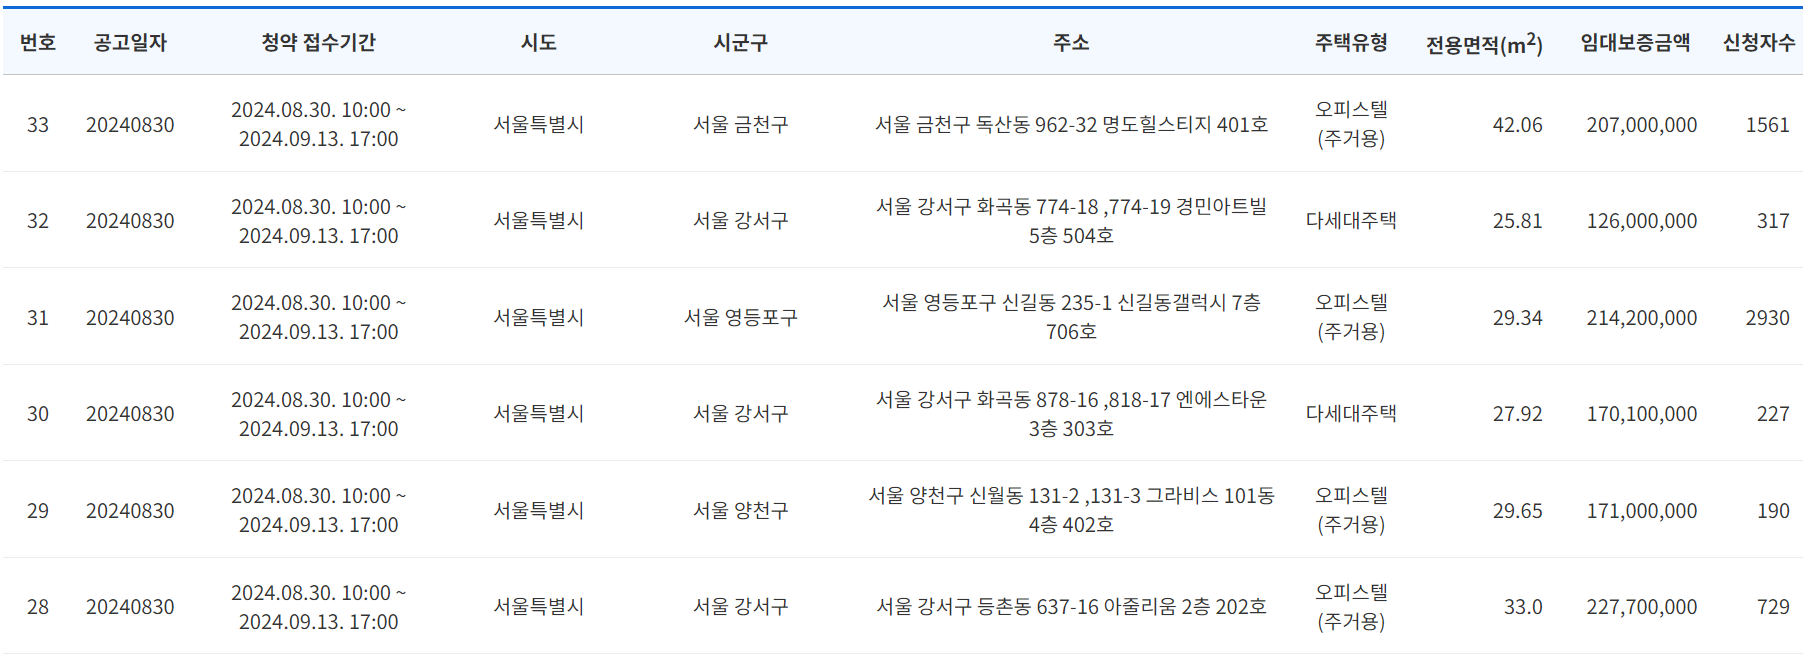Select row number 32
The height and width of the screenshot is (655, 1818).
(x=38, y=221)
